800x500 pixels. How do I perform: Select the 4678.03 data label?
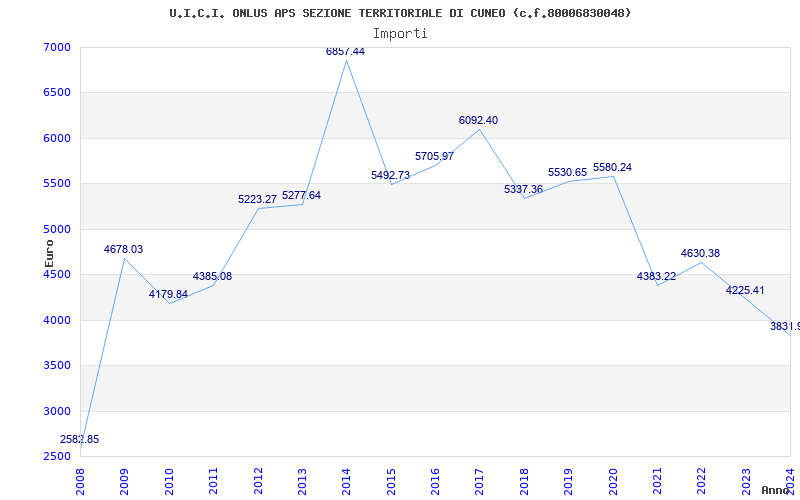[123, 249]
